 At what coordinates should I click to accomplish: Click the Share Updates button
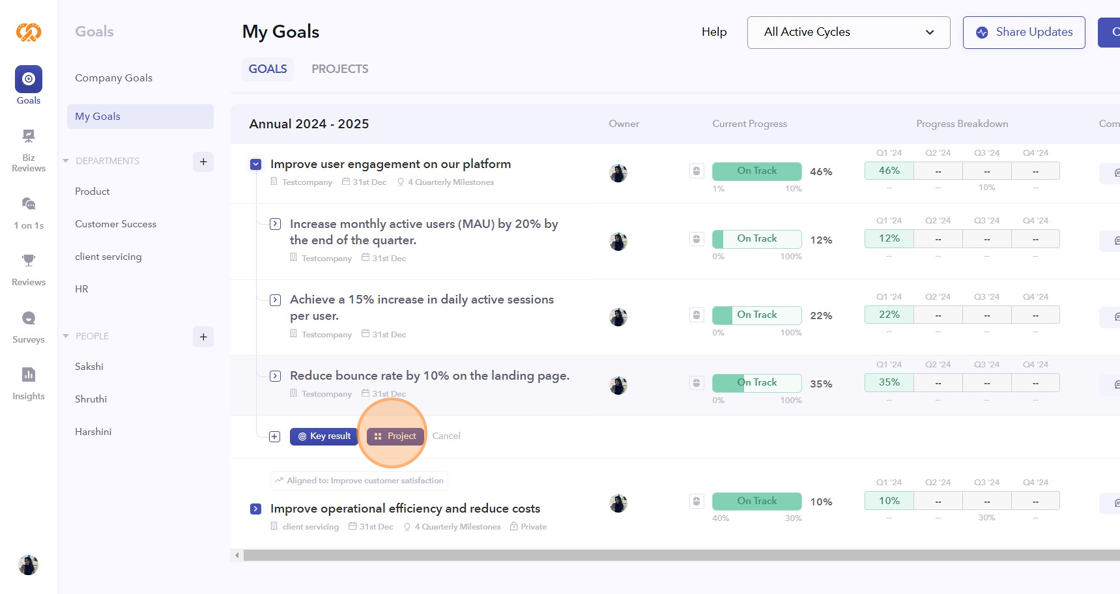coord(1023,32)
